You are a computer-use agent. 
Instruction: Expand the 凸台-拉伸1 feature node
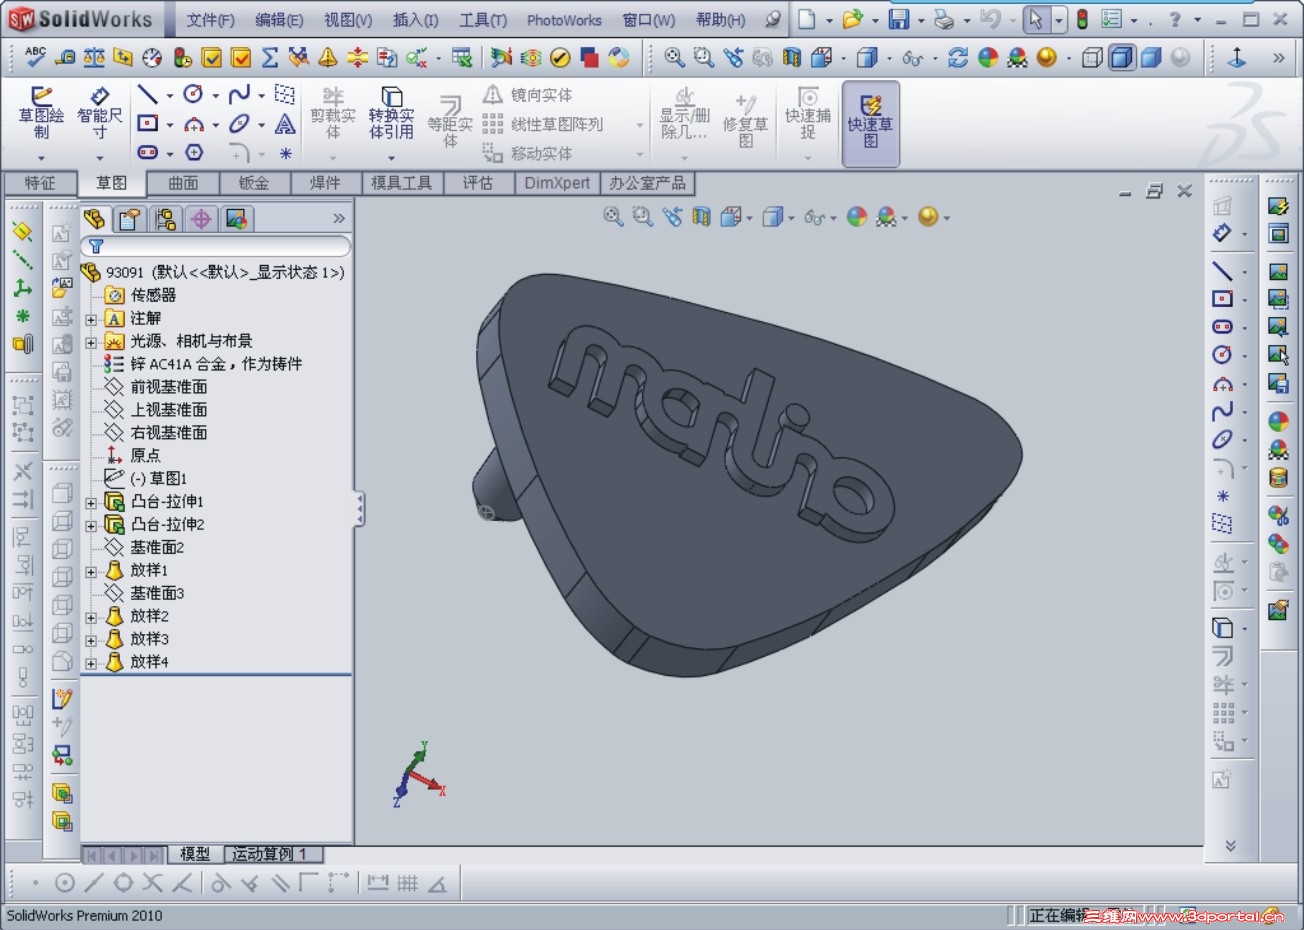point(91,503)
